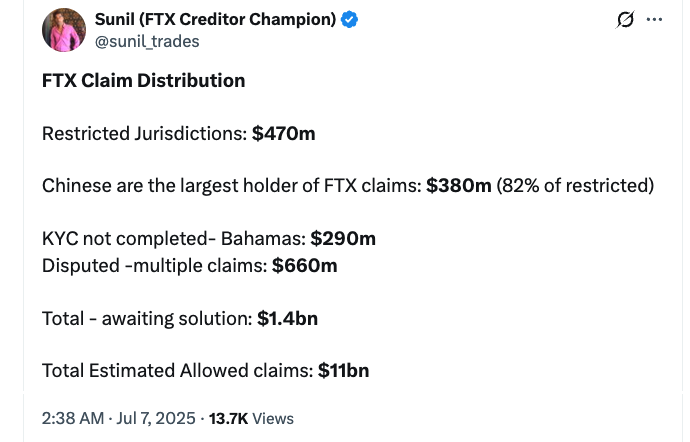690x442 pixels.
Task: Click the bold $380m figure
Action: pos(458,185)
